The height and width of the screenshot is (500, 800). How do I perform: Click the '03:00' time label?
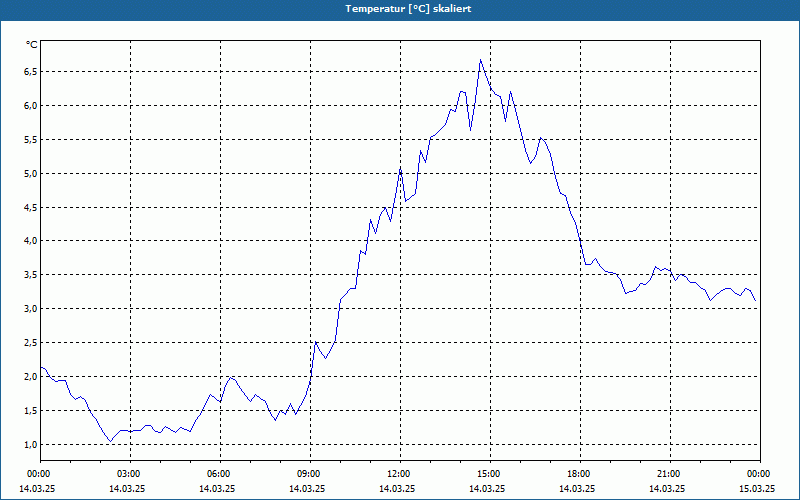coord(131,474)
